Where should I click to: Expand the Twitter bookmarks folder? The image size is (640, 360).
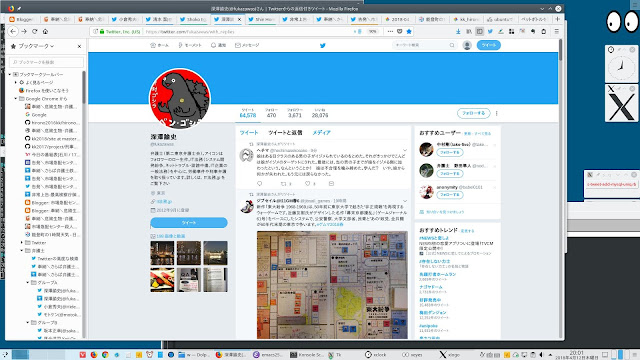[22, 242]
